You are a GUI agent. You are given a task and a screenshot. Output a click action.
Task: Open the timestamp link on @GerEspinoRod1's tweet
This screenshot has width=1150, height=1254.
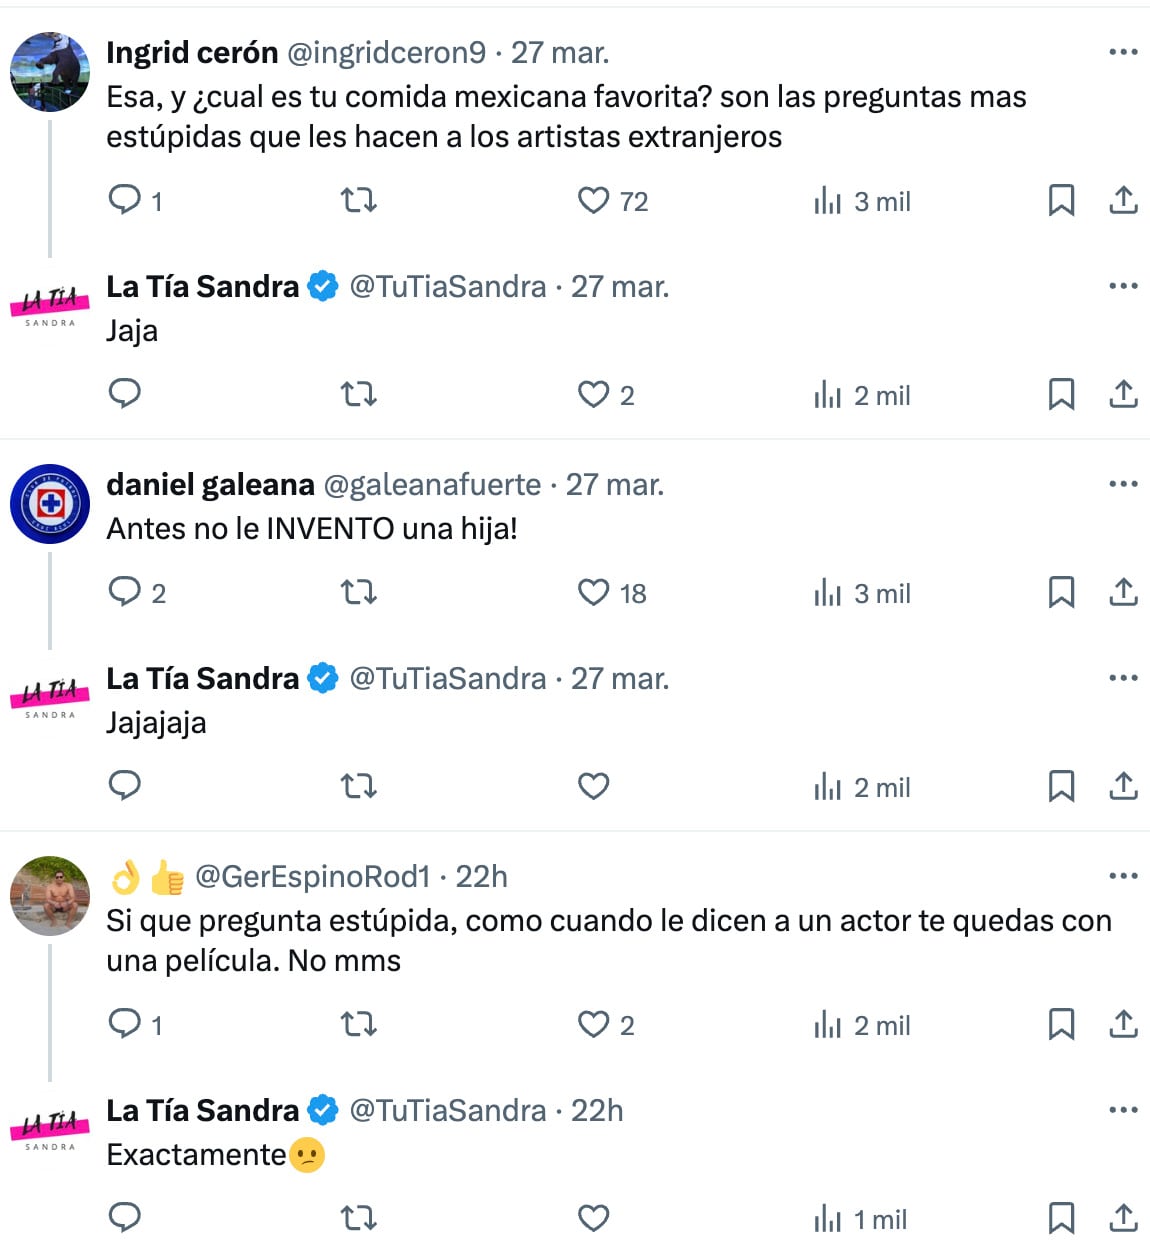coord(484,876)
